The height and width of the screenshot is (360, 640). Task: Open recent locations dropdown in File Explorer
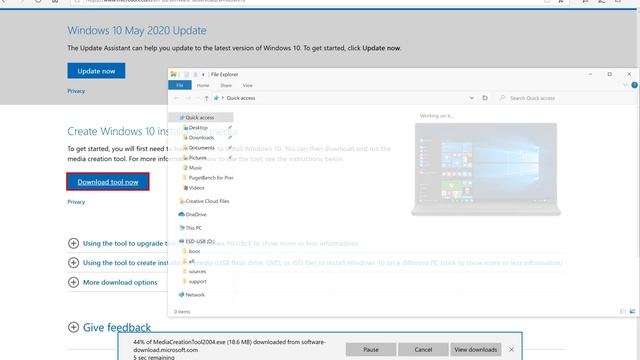click(x=198, y=98)
